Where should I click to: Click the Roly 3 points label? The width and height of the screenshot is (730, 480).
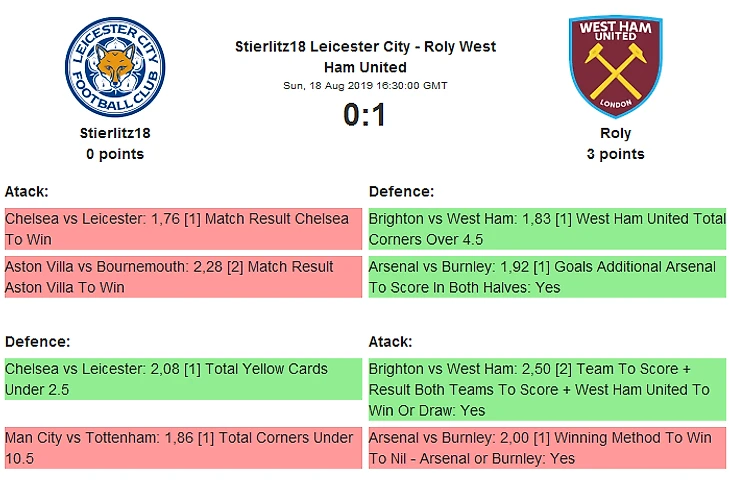coord(615,154)
